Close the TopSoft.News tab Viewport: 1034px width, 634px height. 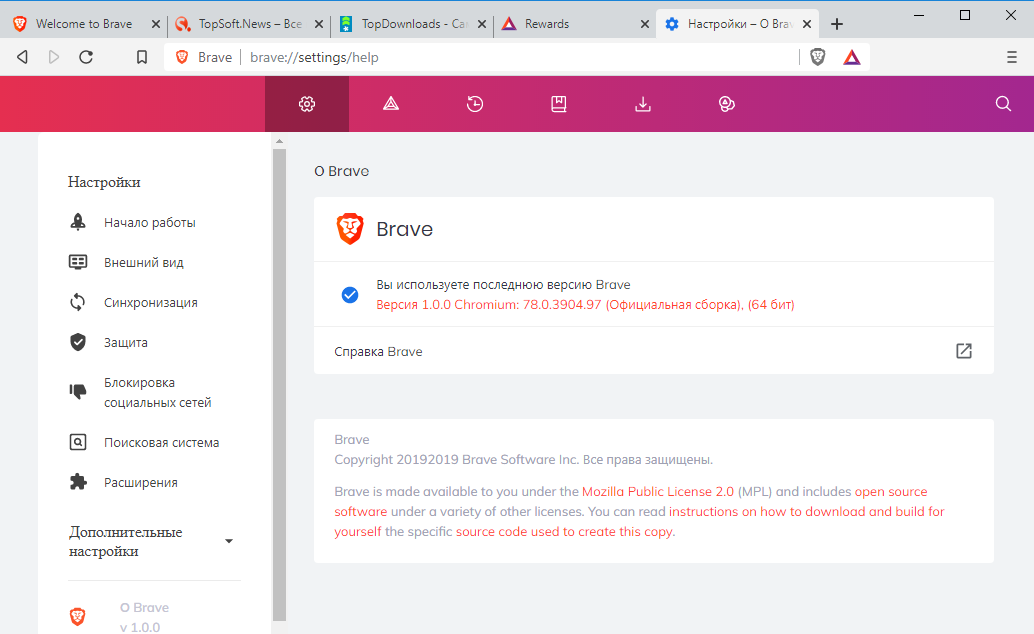[319, 24]
